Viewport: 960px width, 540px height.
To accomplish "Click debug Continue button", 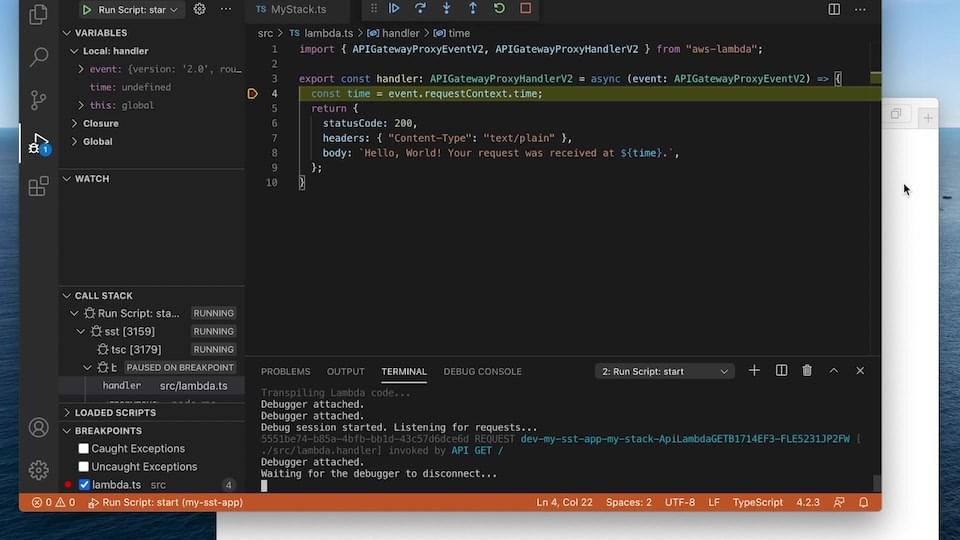I will pyautogui.click(x=394, y=9).
